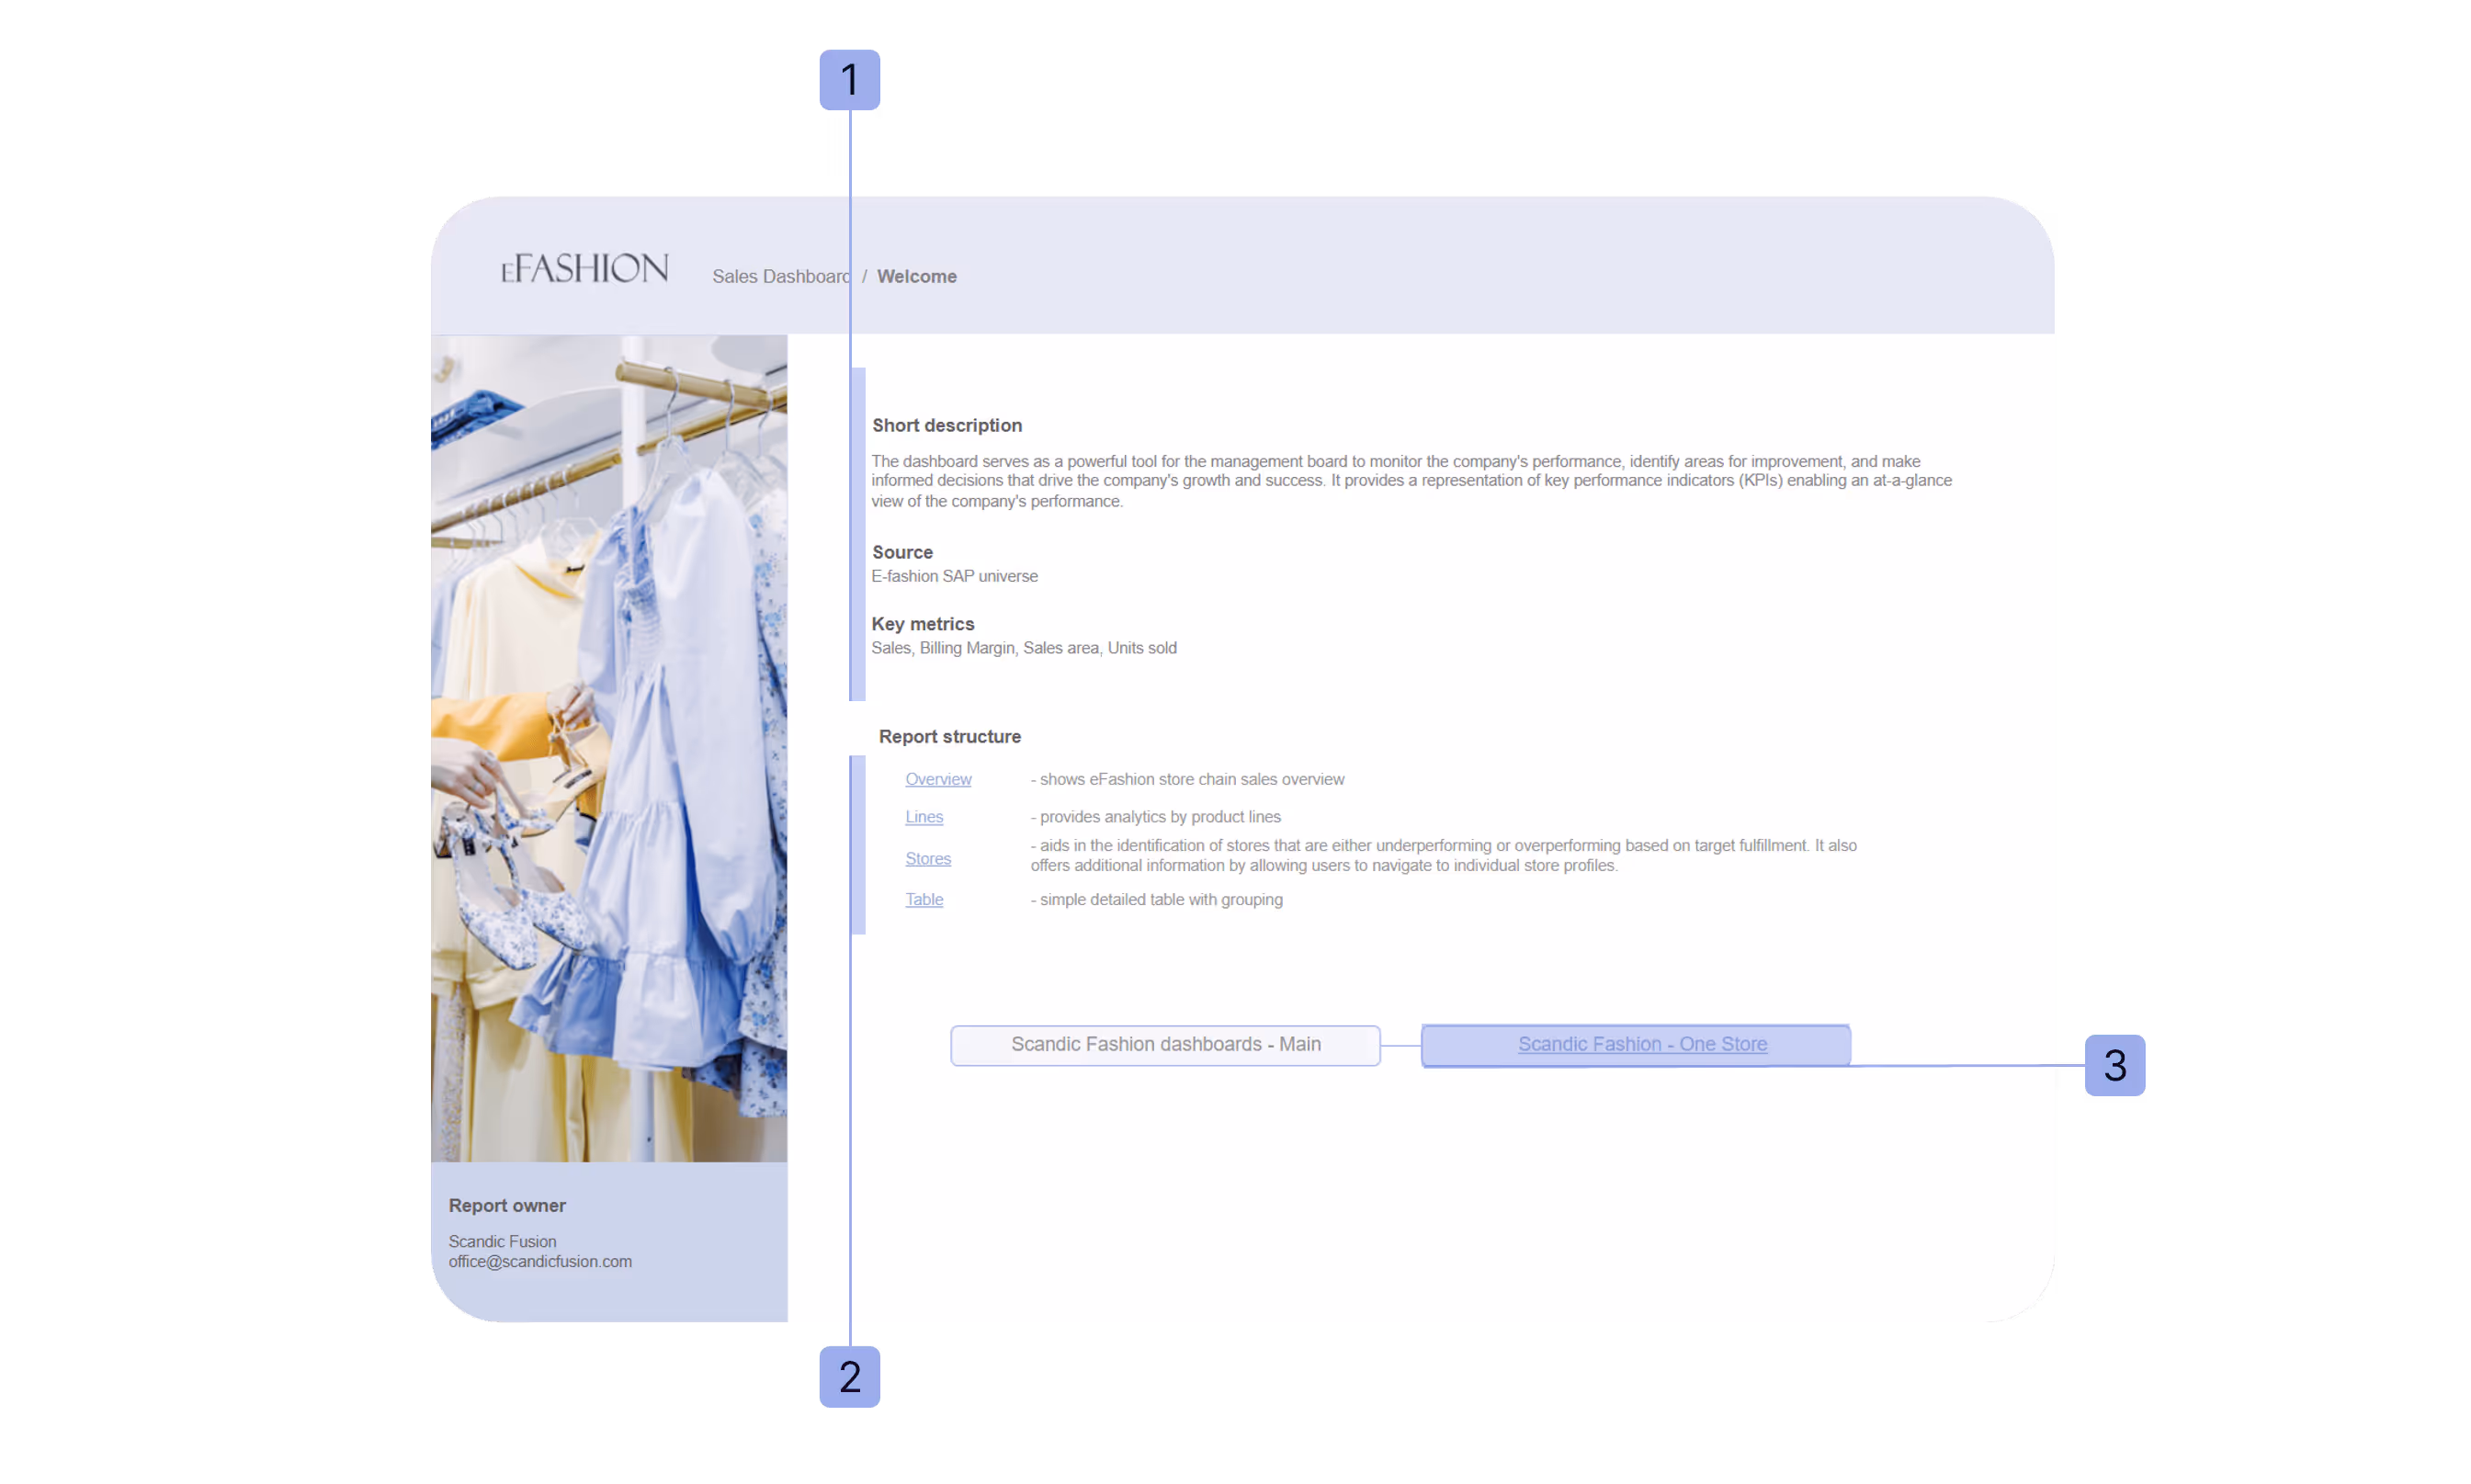The height and width of the screenshot is (1484, 2471).
Task: Click the Report owner heading
Action: (x=507, y=1205)
